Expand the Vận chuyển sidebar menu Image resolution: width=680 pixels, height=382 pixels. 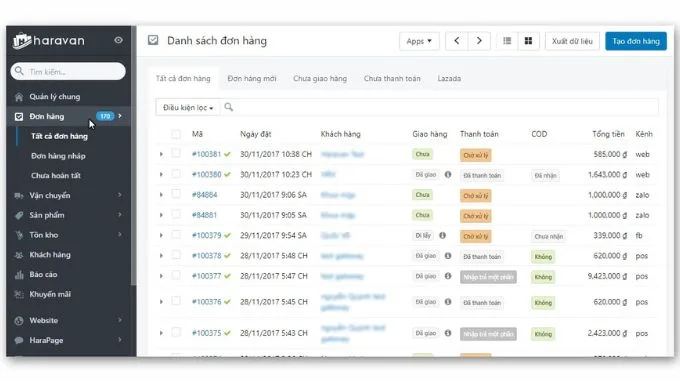[x=68, y=196]
